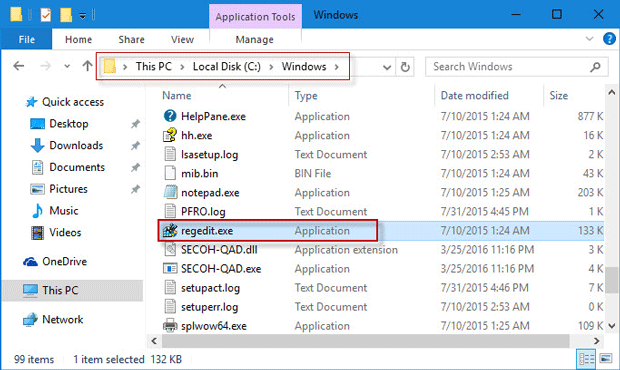Viewport: 620px width, 370px height.
Task: Click the search magnifier icon
Action: tap(595, 67)
